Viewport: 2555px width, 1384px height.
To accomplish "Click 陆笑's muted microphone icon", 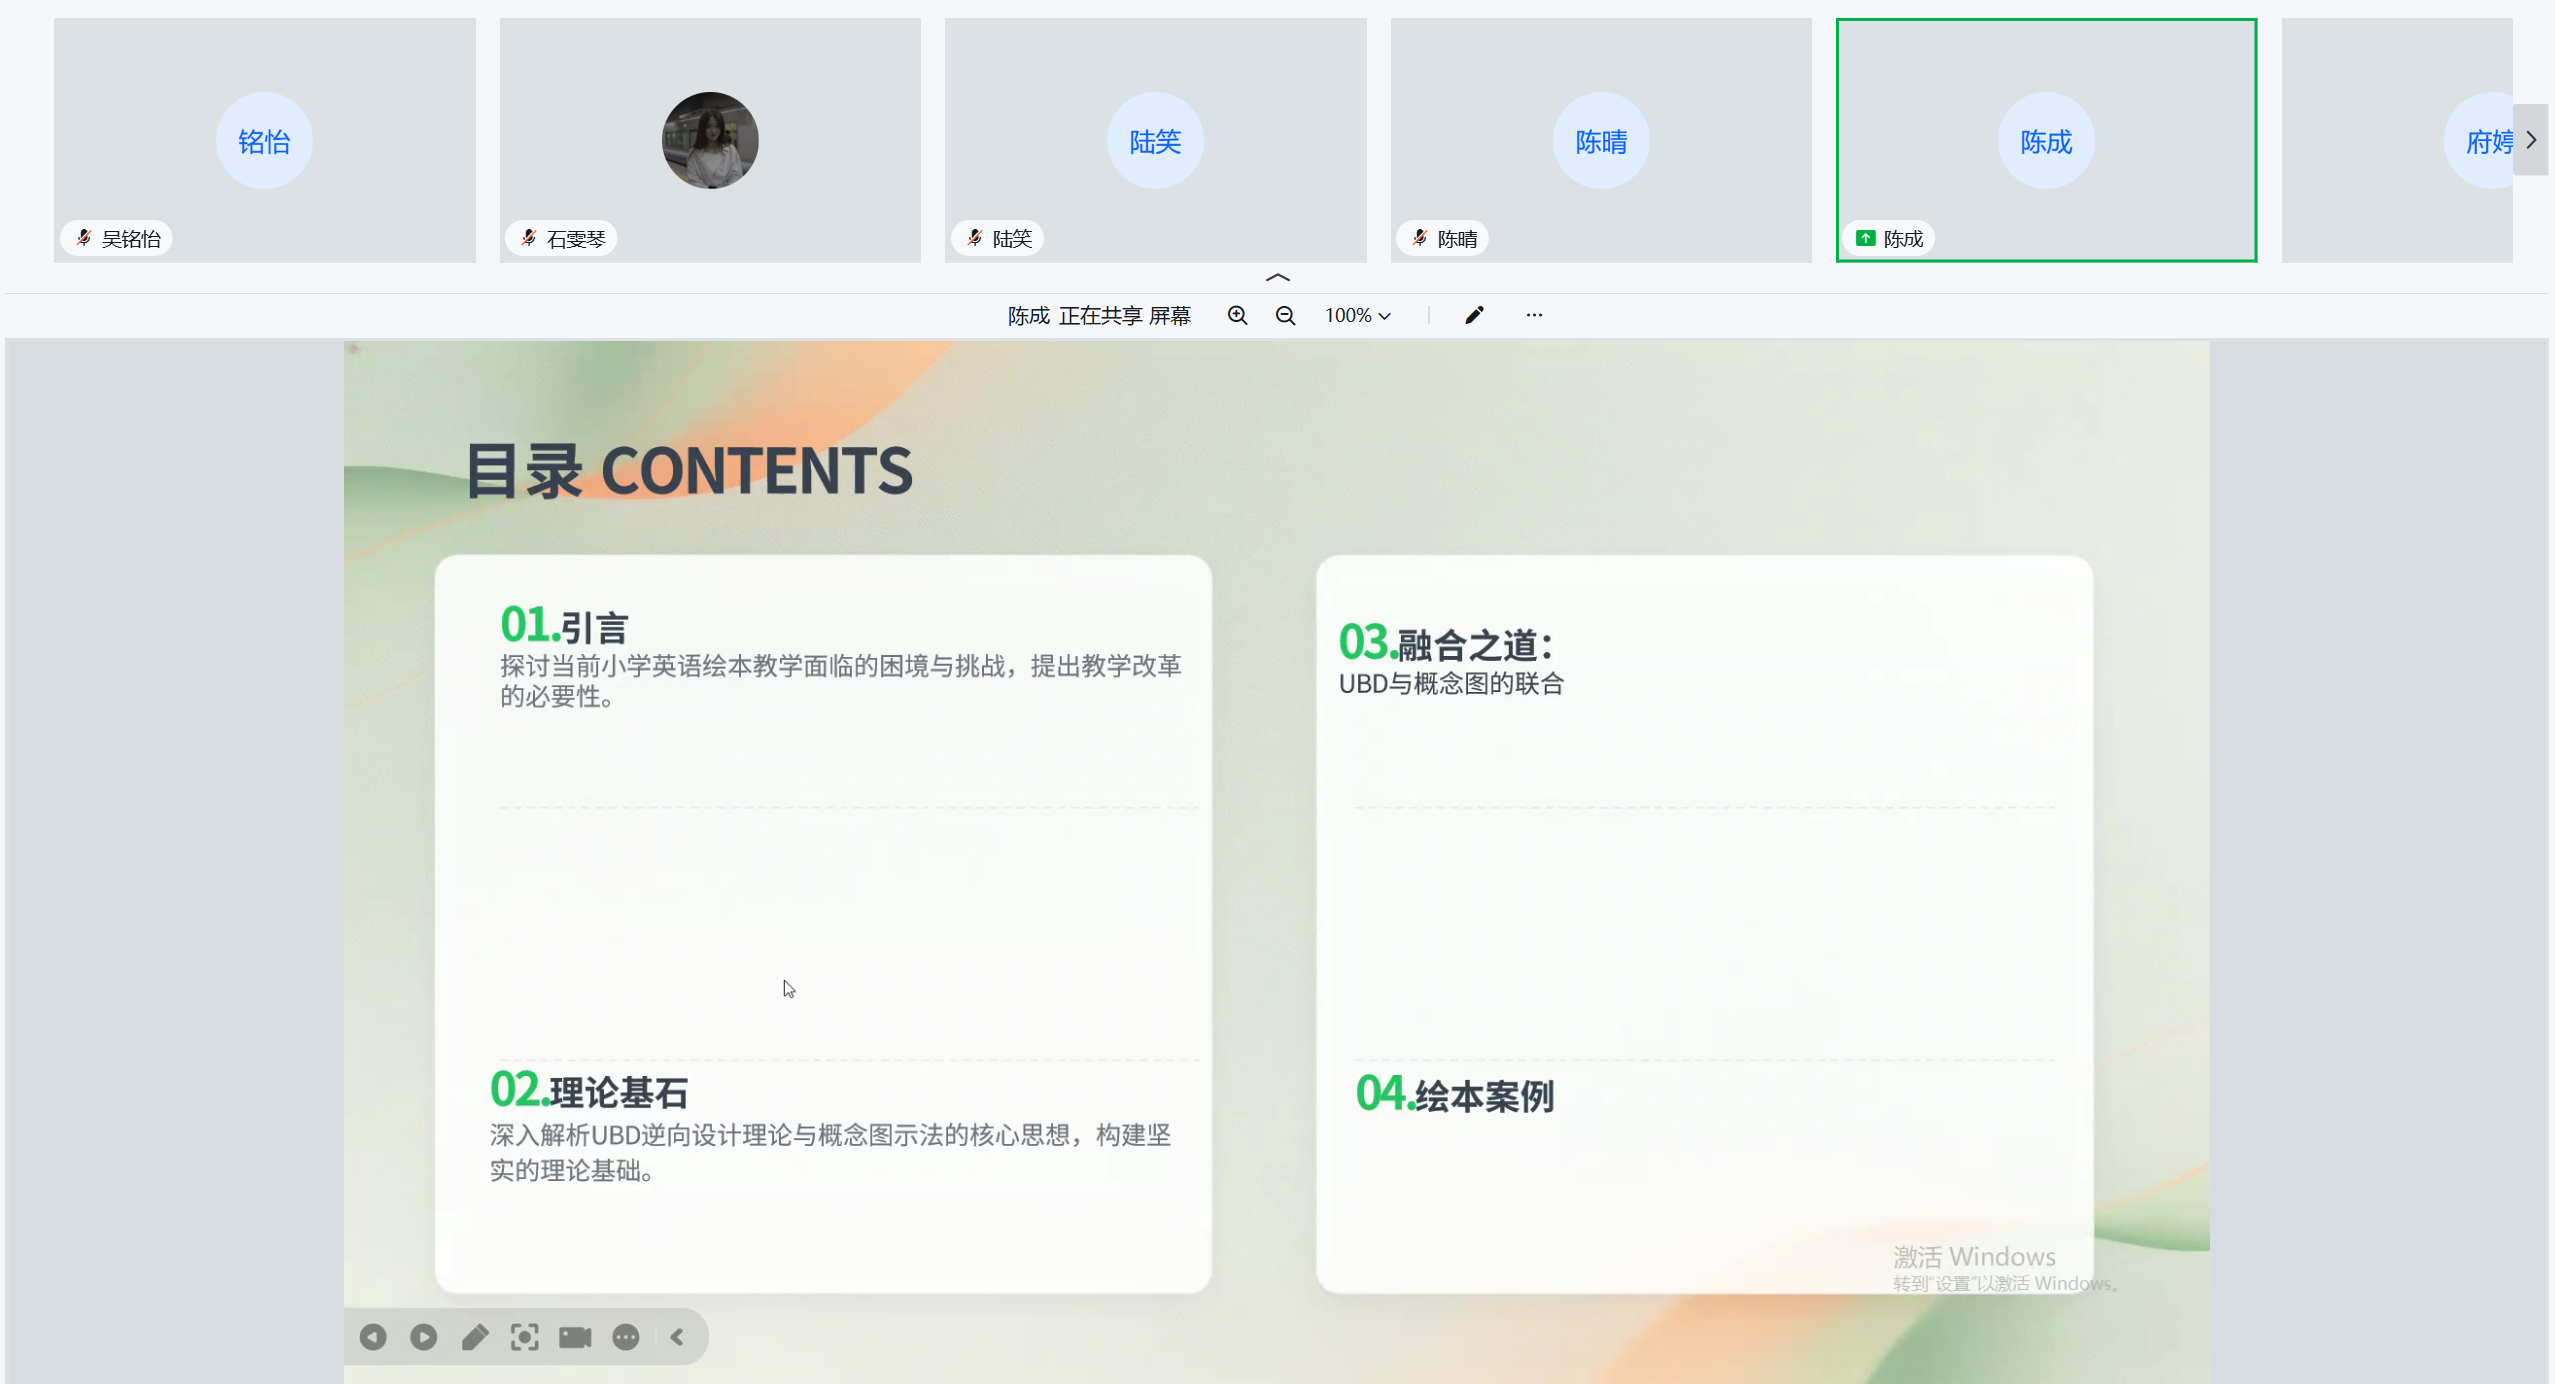I will (975, 238).
